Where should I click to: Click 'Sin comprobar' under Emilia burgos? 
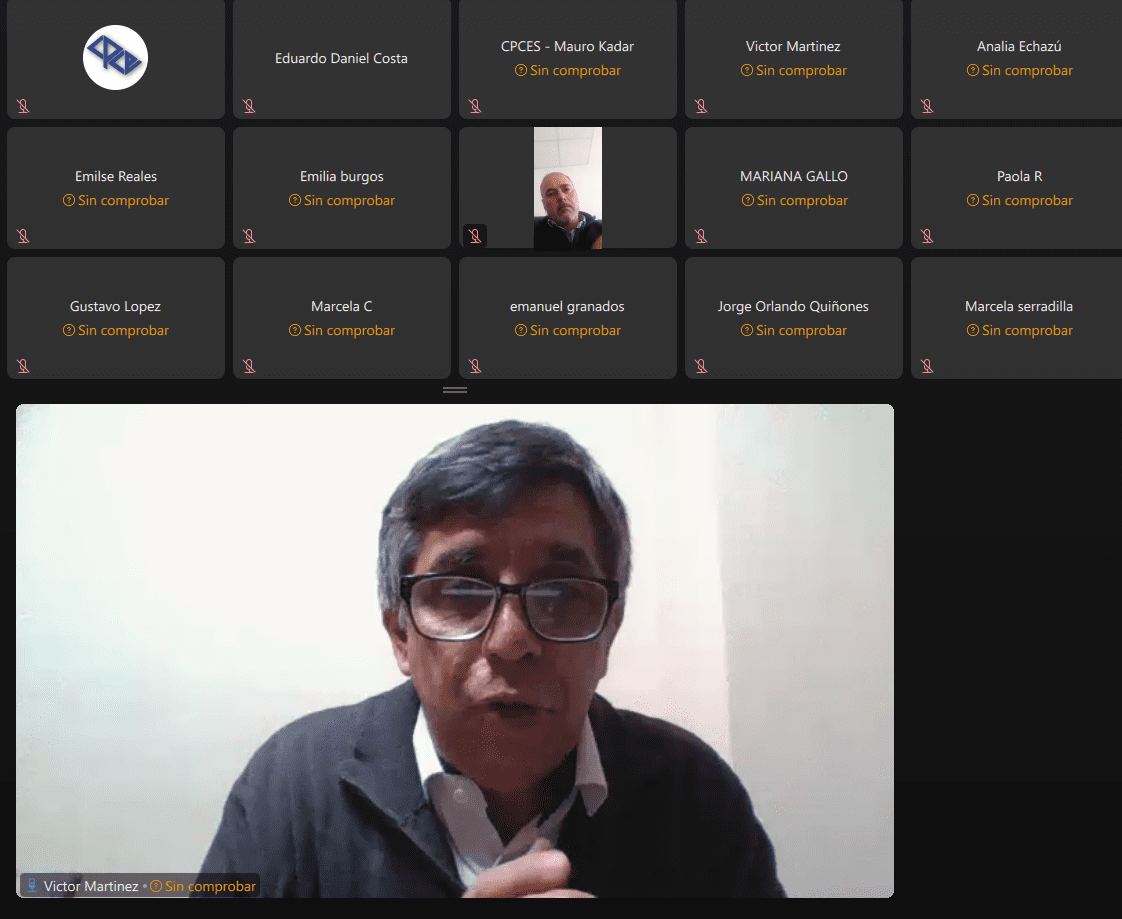coord(349,200)
